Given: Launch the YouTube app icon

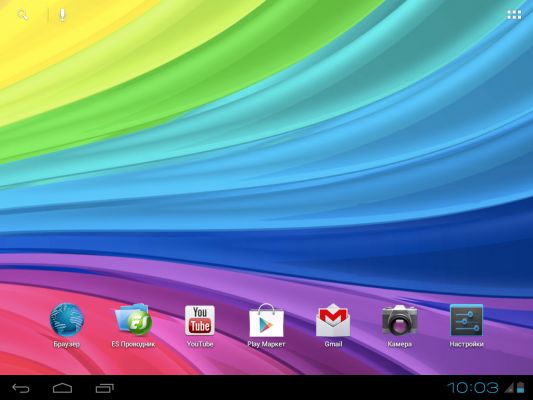Looking at the screenshot, I should coord(200,320).
